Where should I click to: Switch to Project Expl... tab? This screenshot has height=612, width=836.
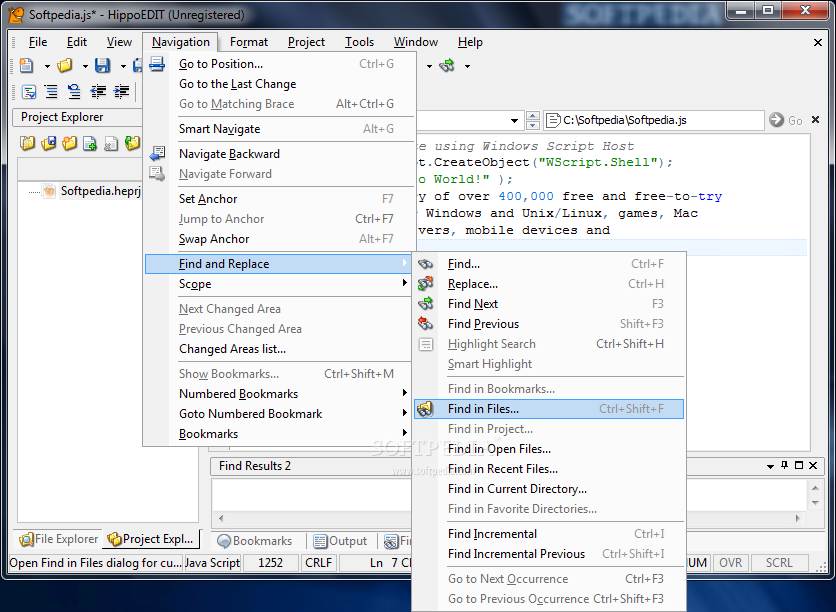coord(150,539)
